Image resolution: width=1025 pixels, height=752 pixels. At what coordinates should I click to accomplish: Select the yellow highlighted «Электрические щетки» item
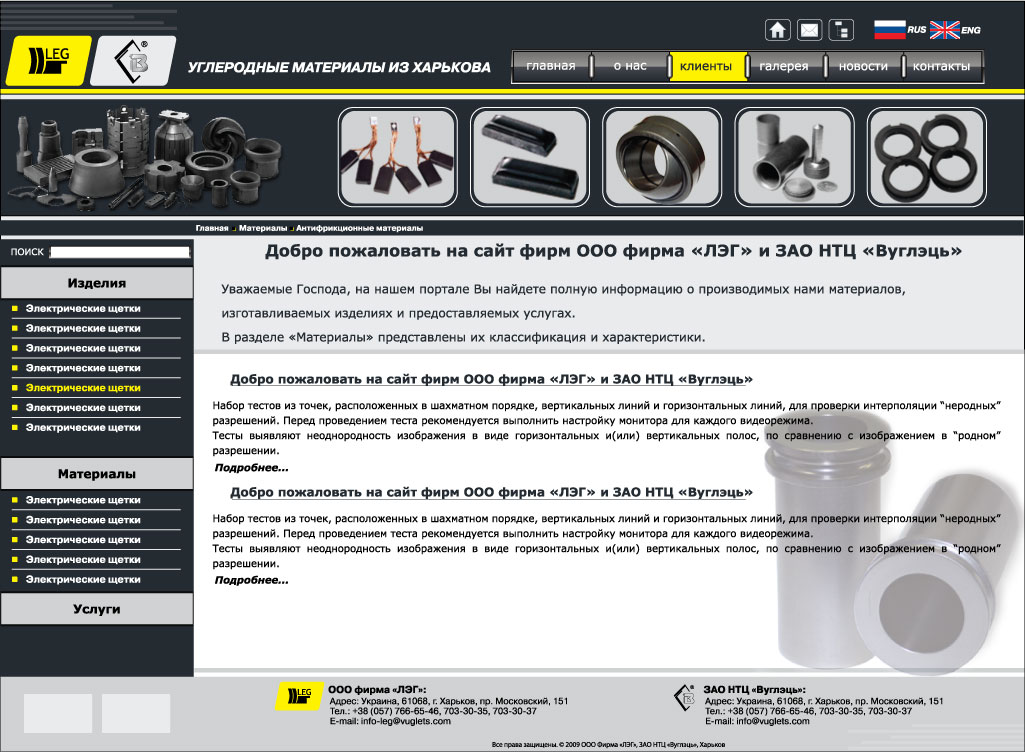pyautogui.click(x=83, y=388)
